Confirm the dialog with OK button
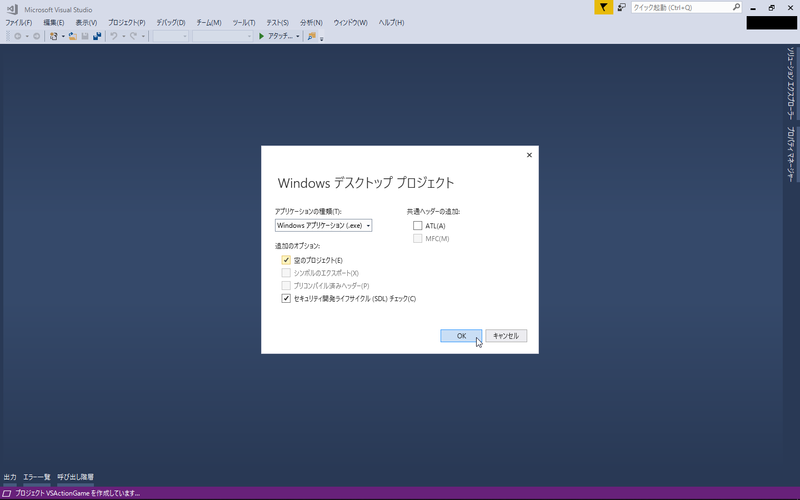The height and width of the screenshot is (500, 800). click(461, 336)
